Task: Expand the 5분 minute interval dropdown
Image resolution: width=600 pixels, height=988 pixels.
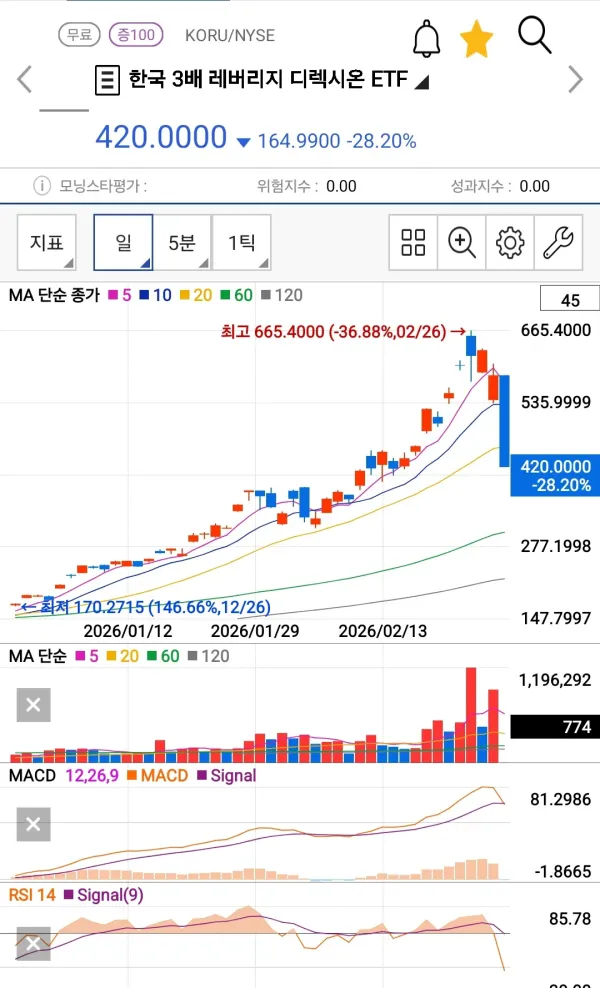Action: (x=183, y=243)
